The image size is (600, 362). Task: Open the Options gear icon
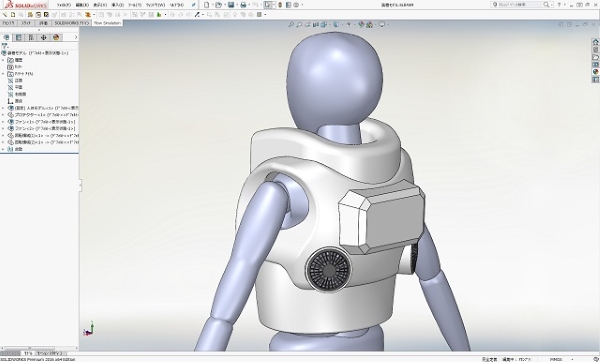pyautogui.click(x=296, y=5)
